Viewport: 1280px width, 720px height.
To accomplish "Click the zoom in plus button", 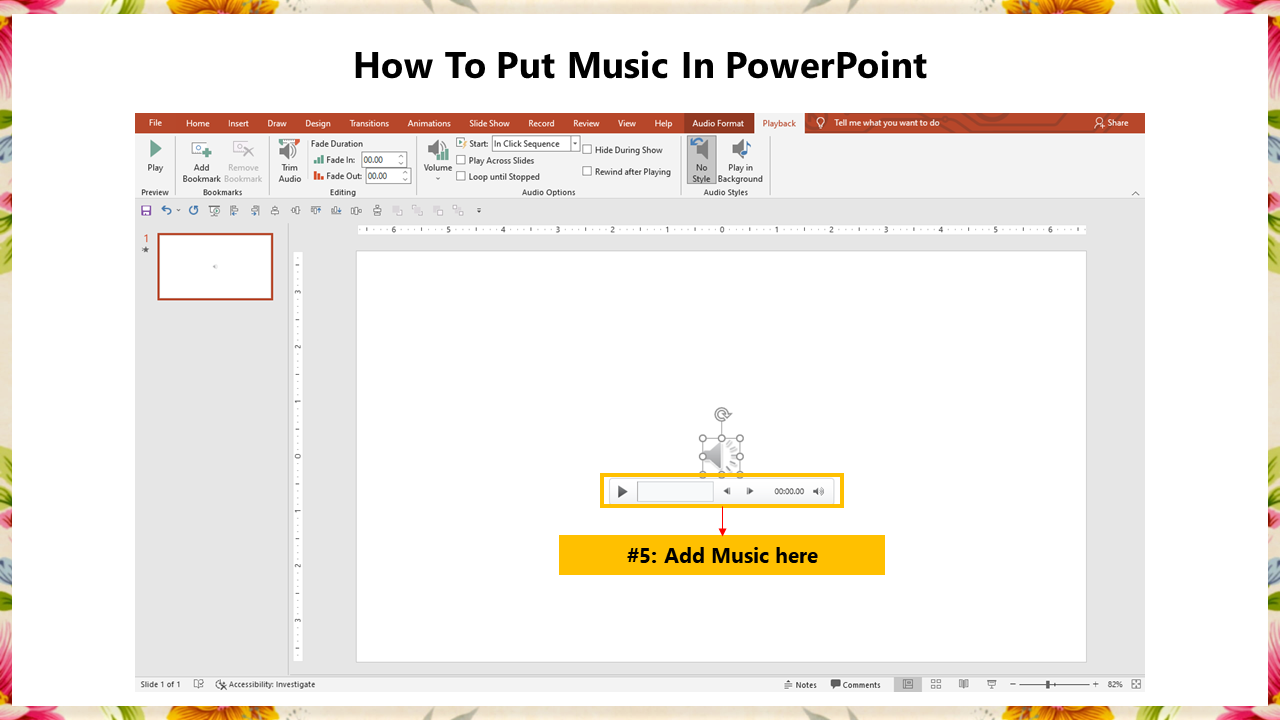I will (1095, 684).
